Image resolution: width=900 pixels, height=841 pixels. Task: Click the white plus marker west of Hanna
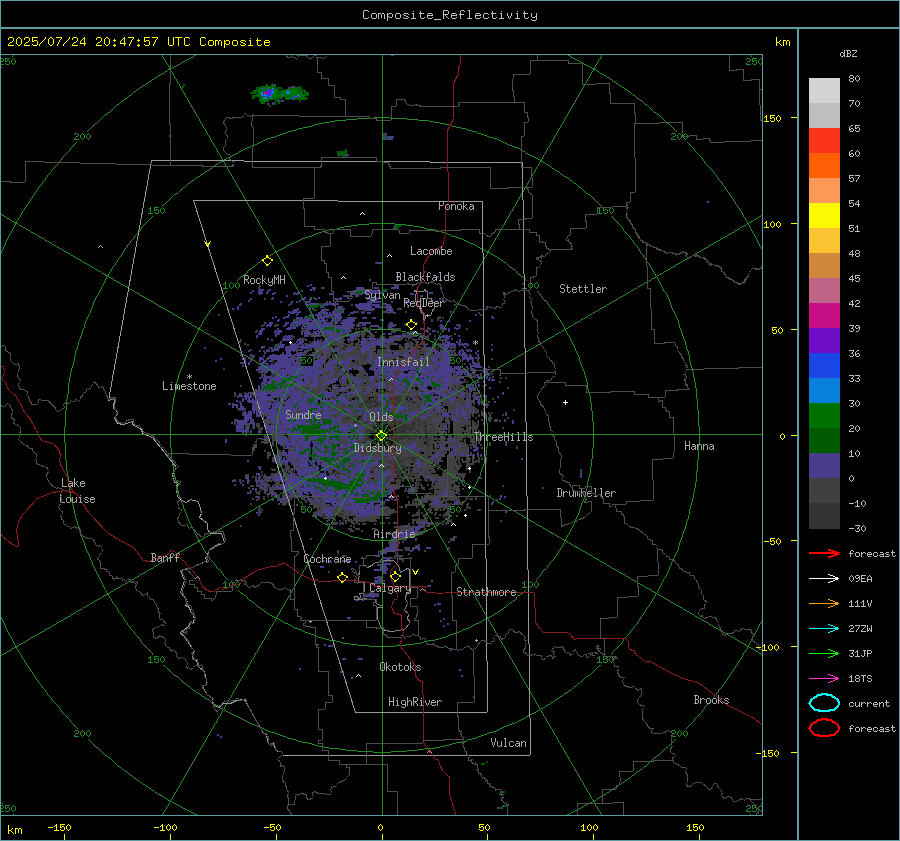pyautogui.click(x=565, y=402)
